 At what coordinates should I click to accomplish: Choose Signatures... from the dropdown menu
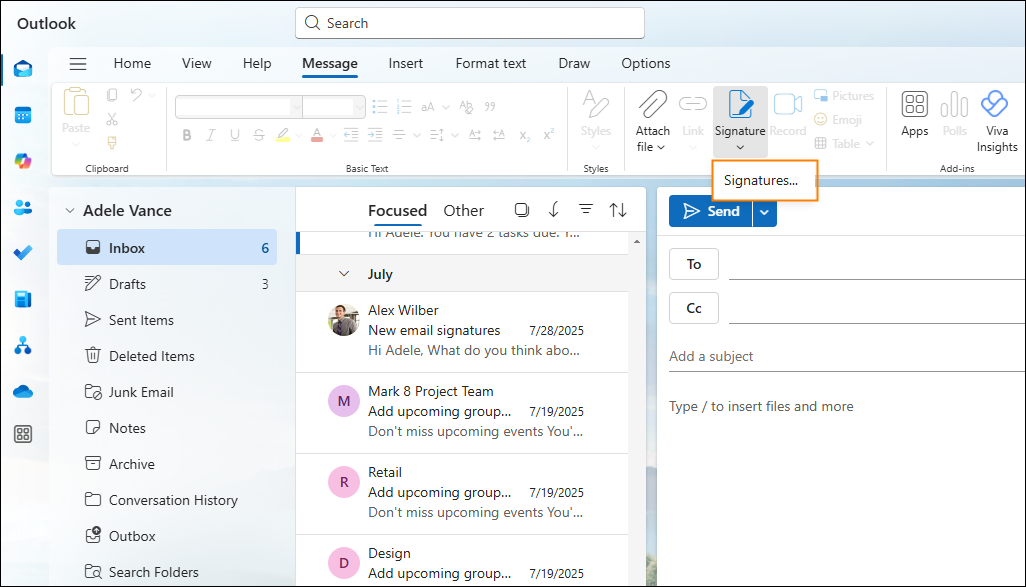pyautogui.click(x=761, y=181)
